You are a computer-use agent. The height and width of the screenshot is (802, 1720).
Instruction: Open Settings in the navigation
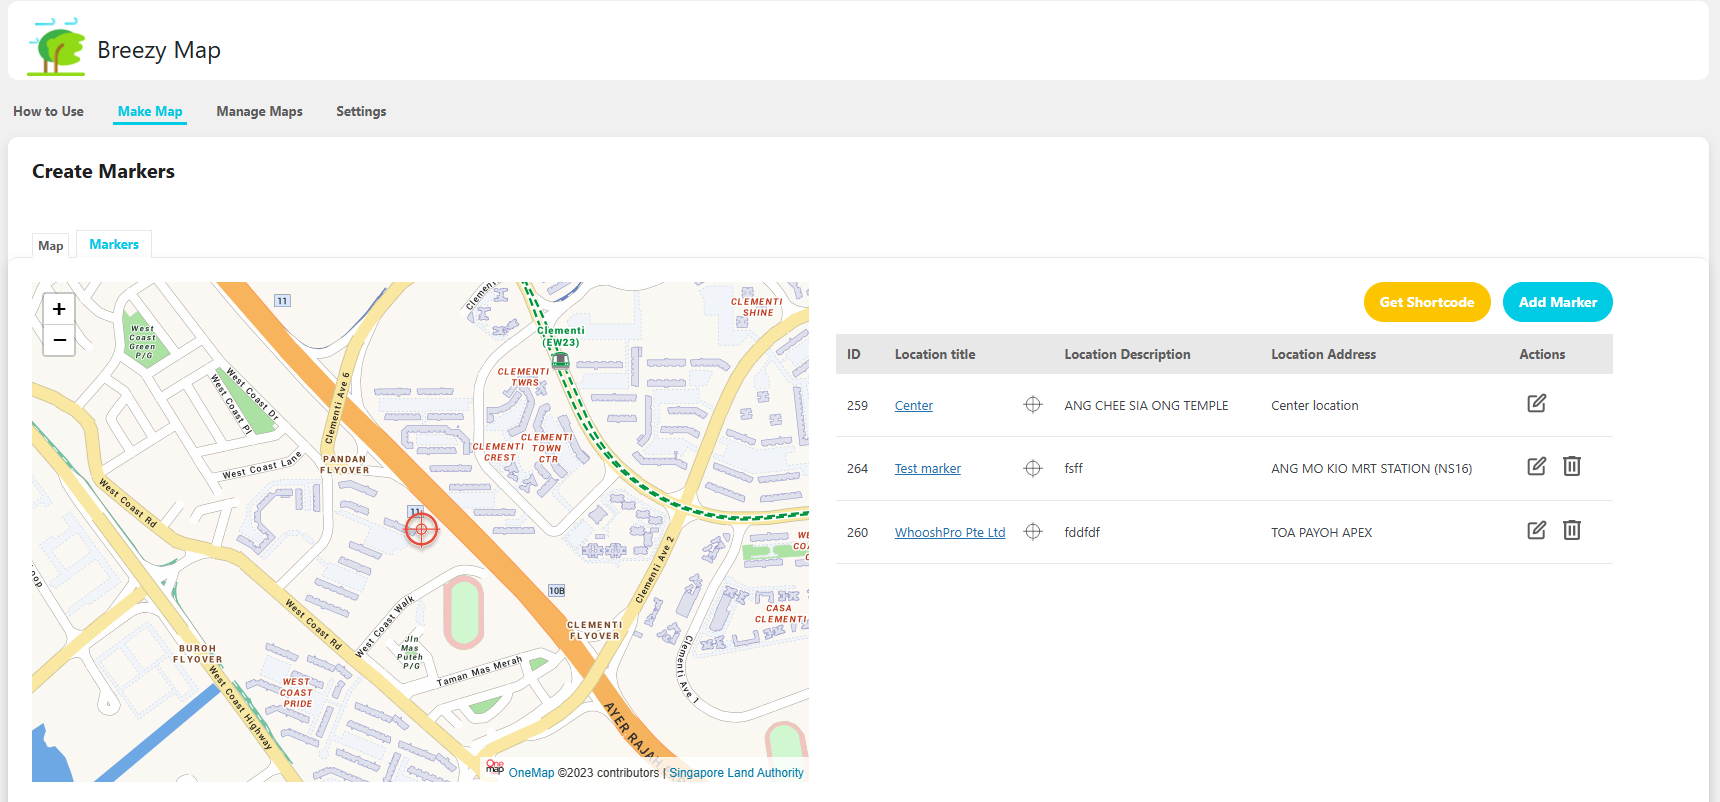[361, 111]
